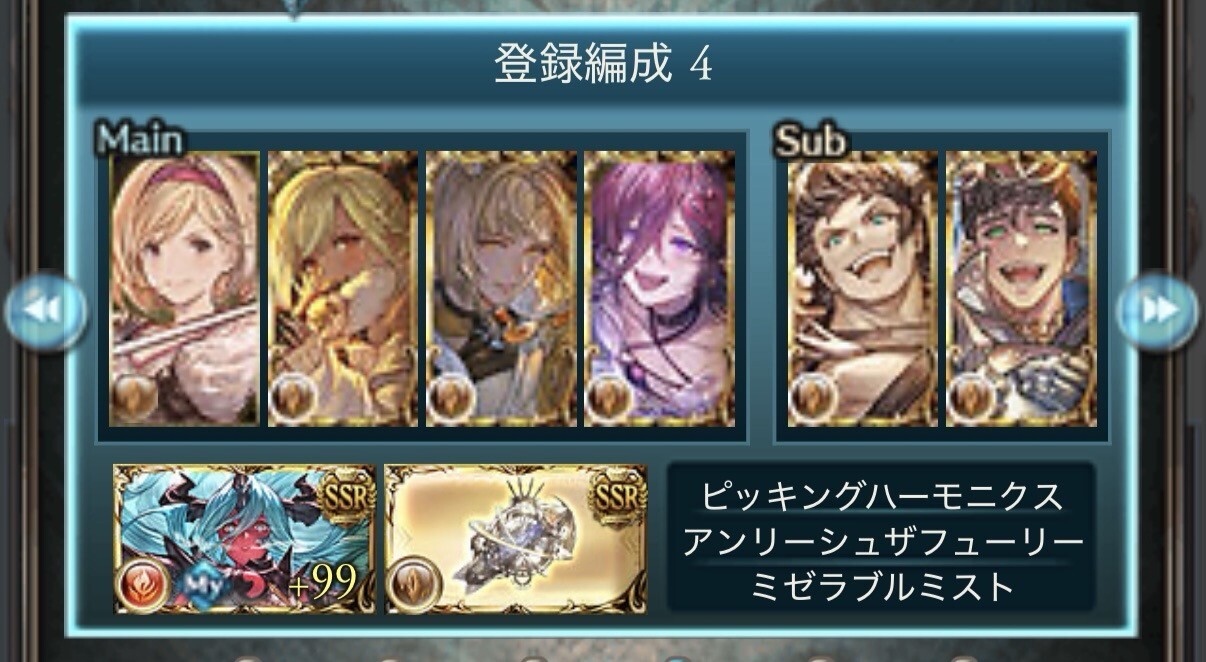This screenshot has width=1206, height=662.
Task: Go to the previous registered party
Action: (x=45, y=310)
